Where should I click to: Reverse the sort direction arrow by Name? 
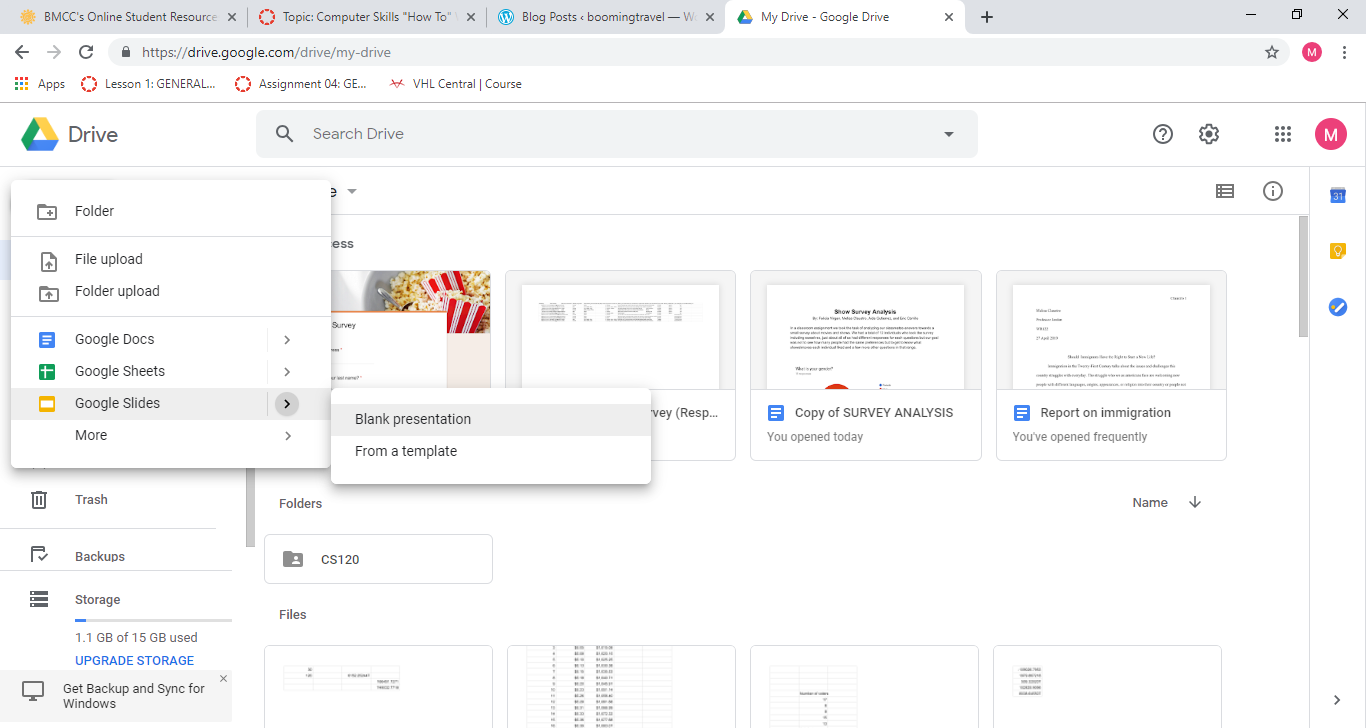pos(1195,503)
